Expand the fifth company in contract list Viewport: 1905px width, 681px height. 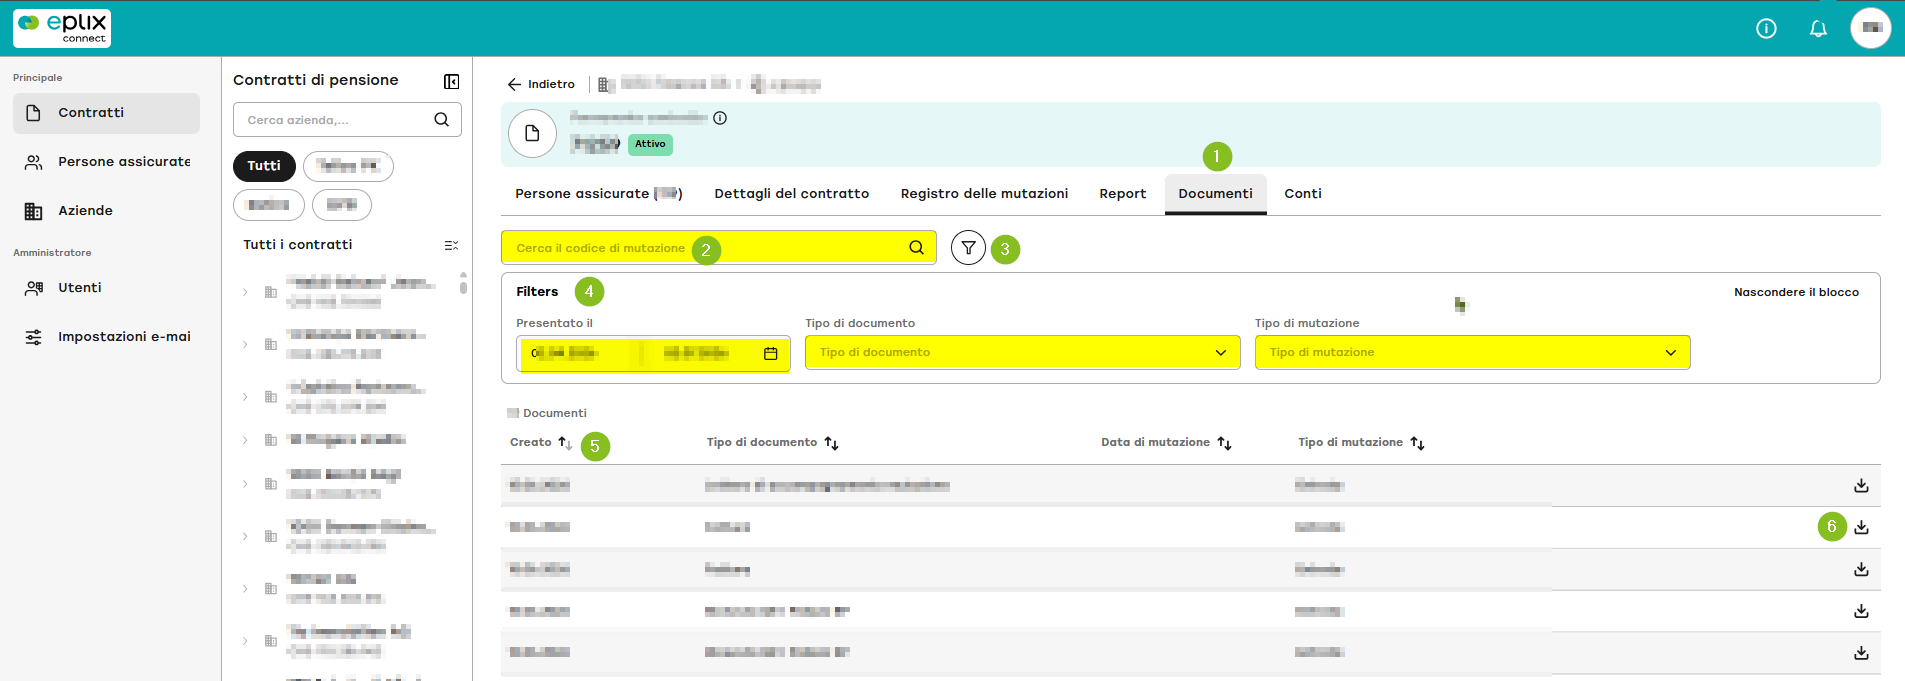245,484
